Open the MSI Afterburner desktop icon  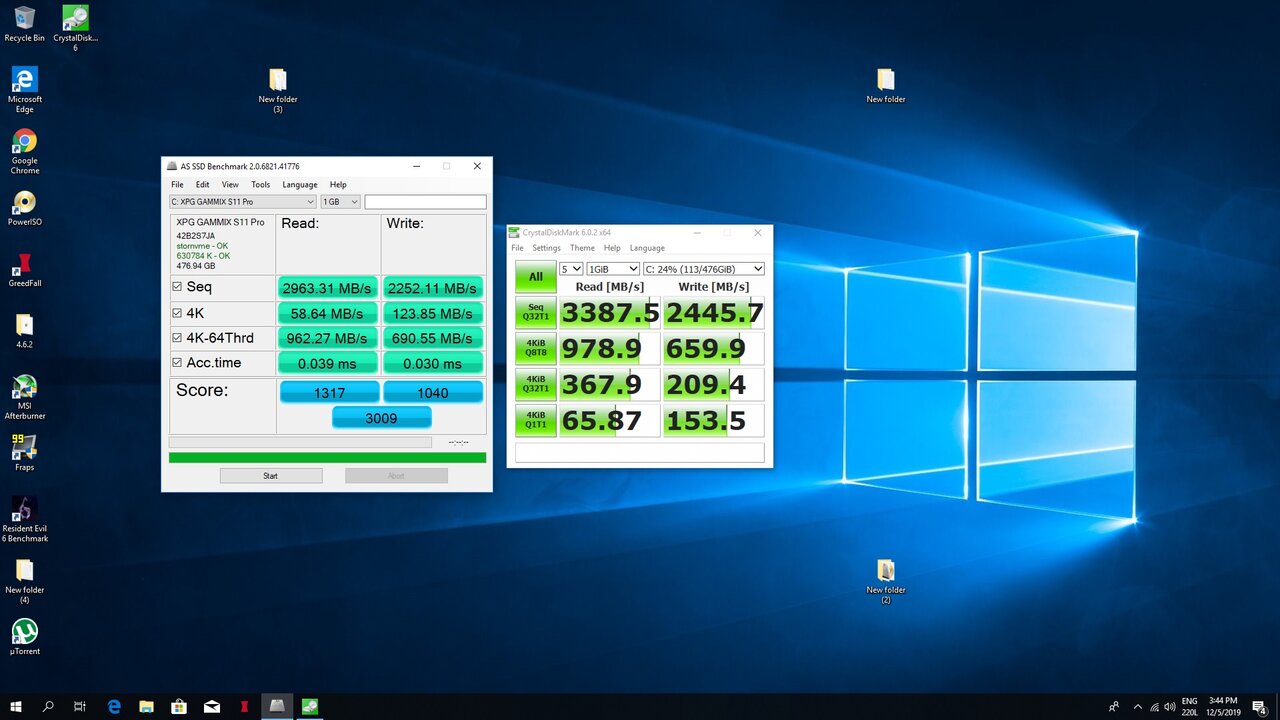tap(24, 390)
